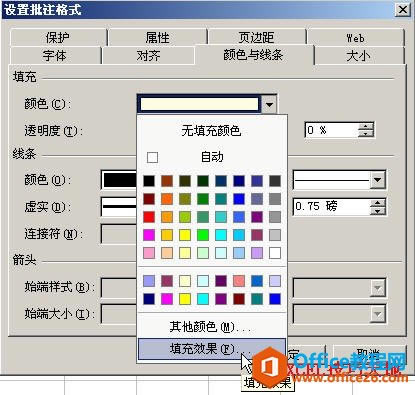Pick the bright green swatch in the fourth palette row
The image size is (415, 395).
(x=203, y=235)
